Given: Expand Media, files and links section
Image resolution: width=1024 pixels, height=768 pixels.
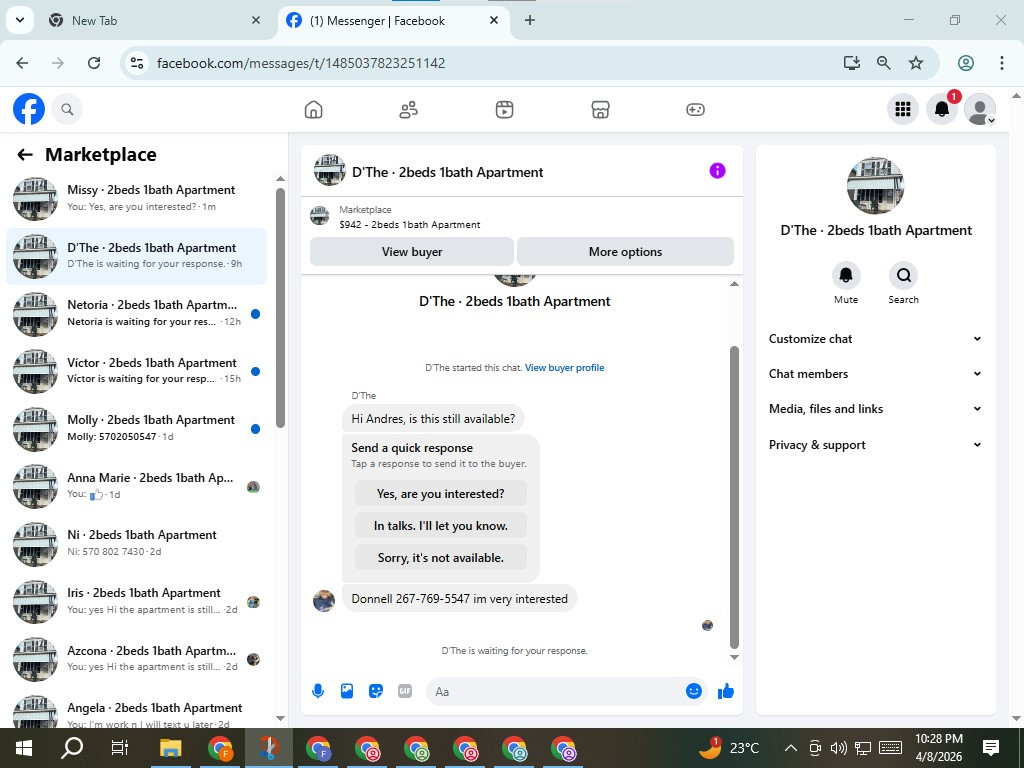Looking at the screenshot, I should (x=875, y=409).
